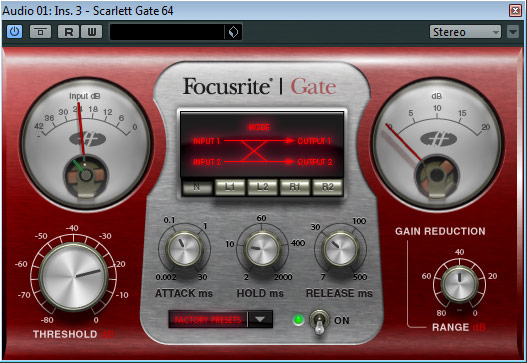Click the Attack ms knob
The image size is (527, 363).
coord(184,249)
